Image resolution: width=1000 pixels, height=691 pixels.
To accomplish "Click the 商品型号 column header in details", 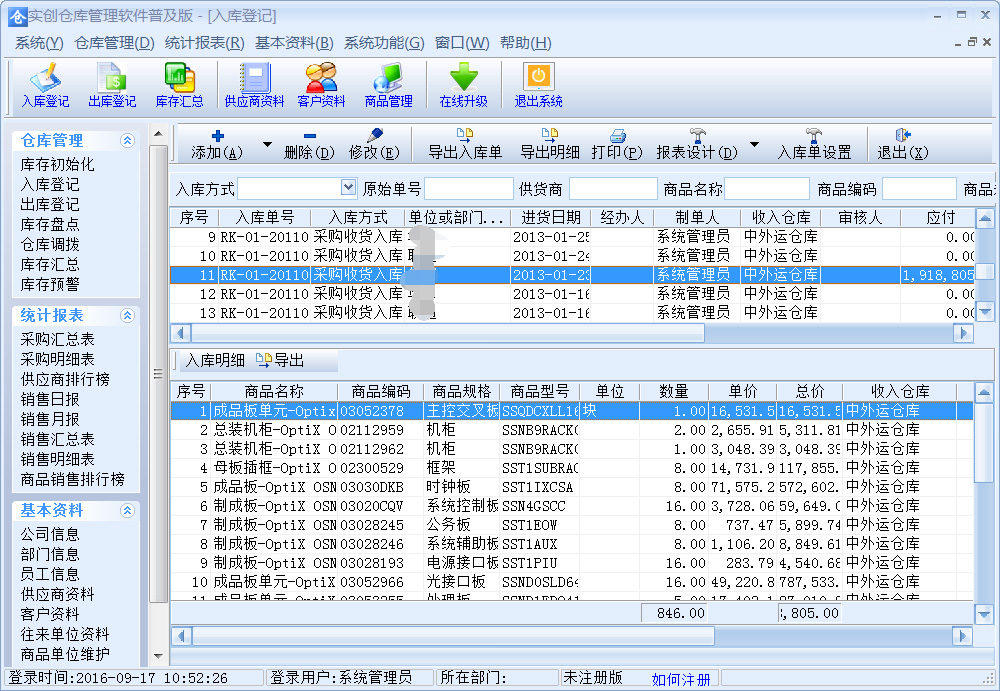I will [x=540, y=391].
